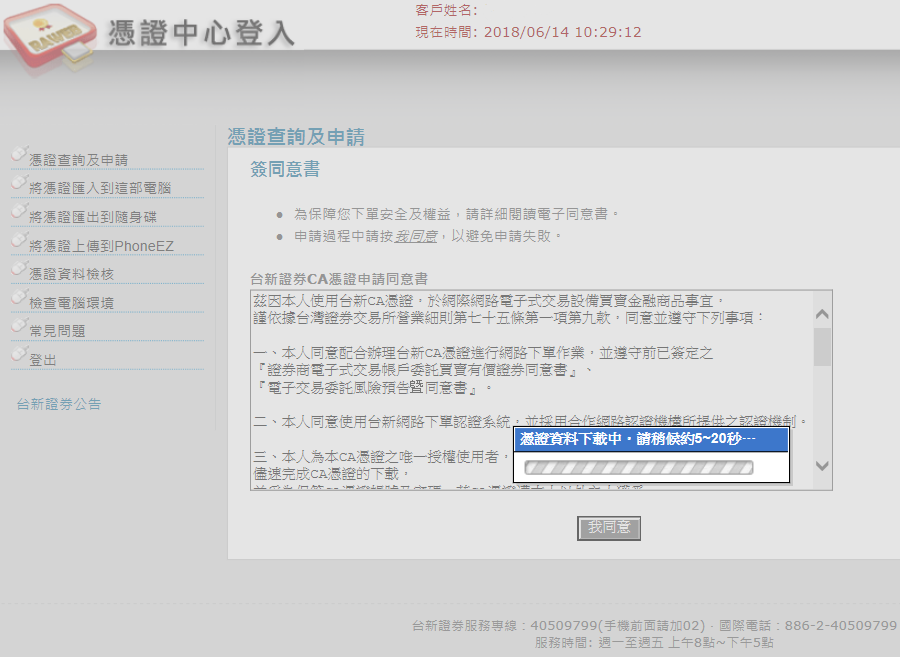Open 常見問題 page
The image size is (900, 657).
pyautogui.click(x=57, y=331)
